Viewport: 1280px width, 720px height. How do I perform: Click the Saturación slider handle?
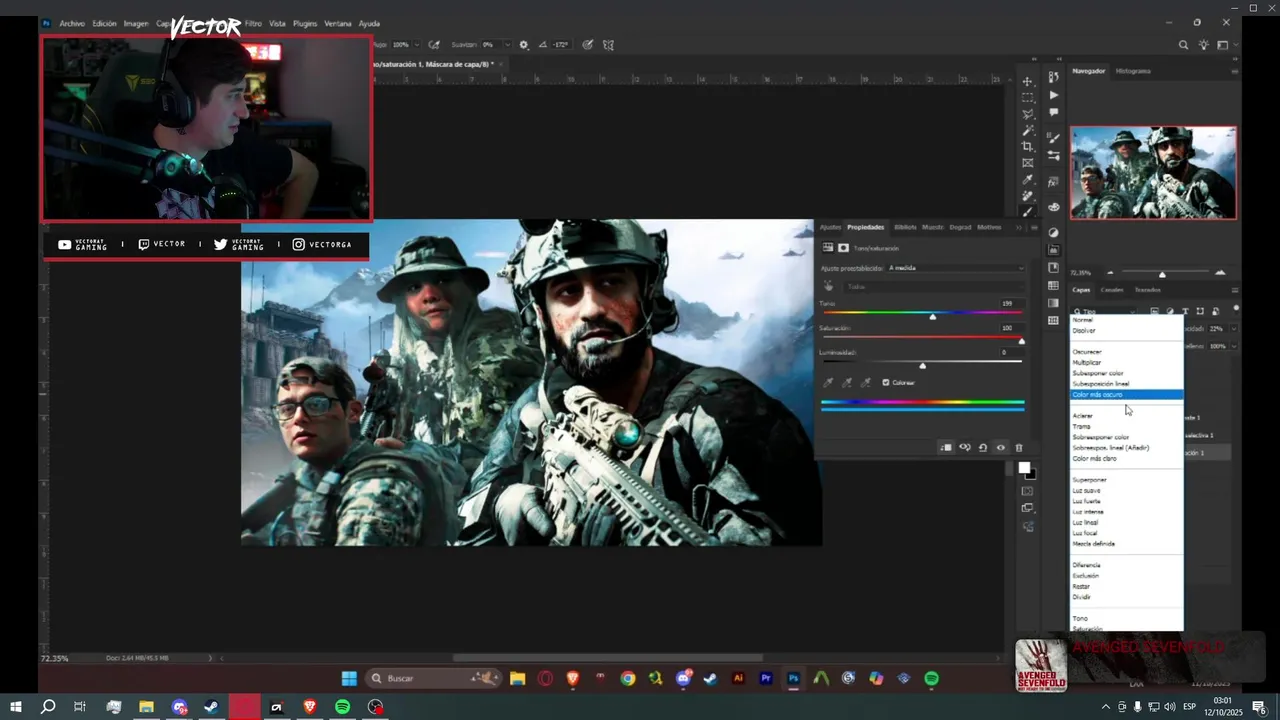click(x=1021, y=341)
